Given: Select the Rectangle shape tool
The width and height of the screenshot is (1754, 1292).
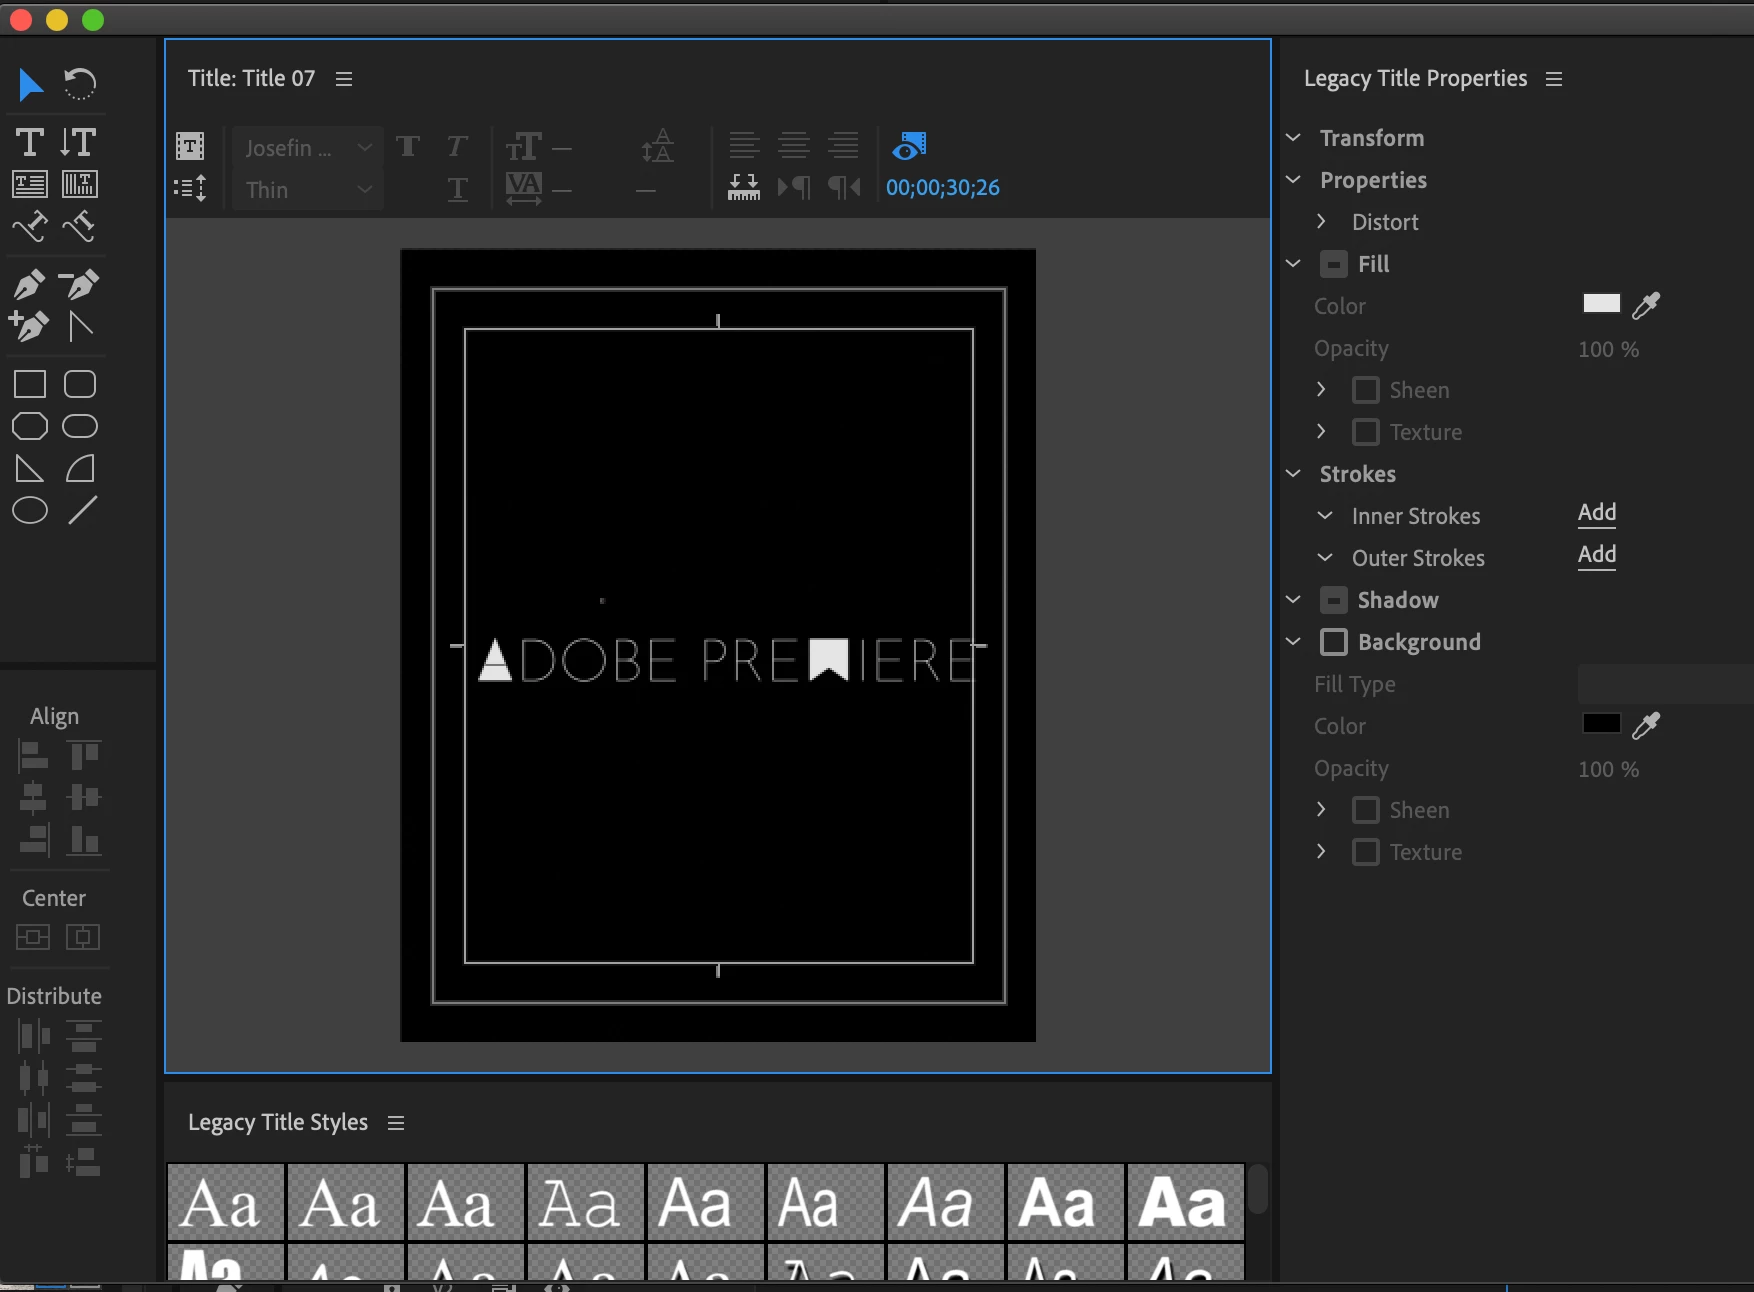Looking at the screenshot, I should tap(30, 385).
